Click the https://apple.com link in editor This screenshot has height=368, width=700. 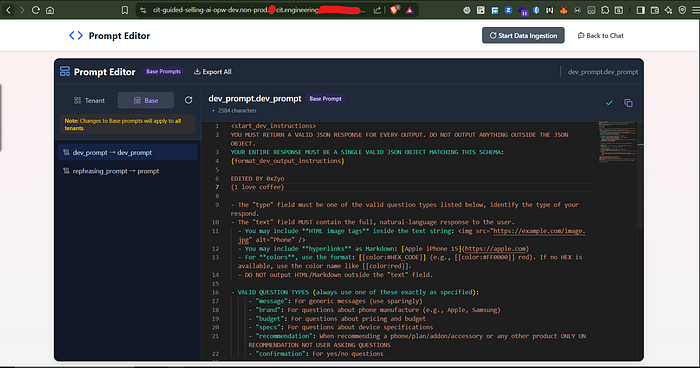tap(495, 249)
